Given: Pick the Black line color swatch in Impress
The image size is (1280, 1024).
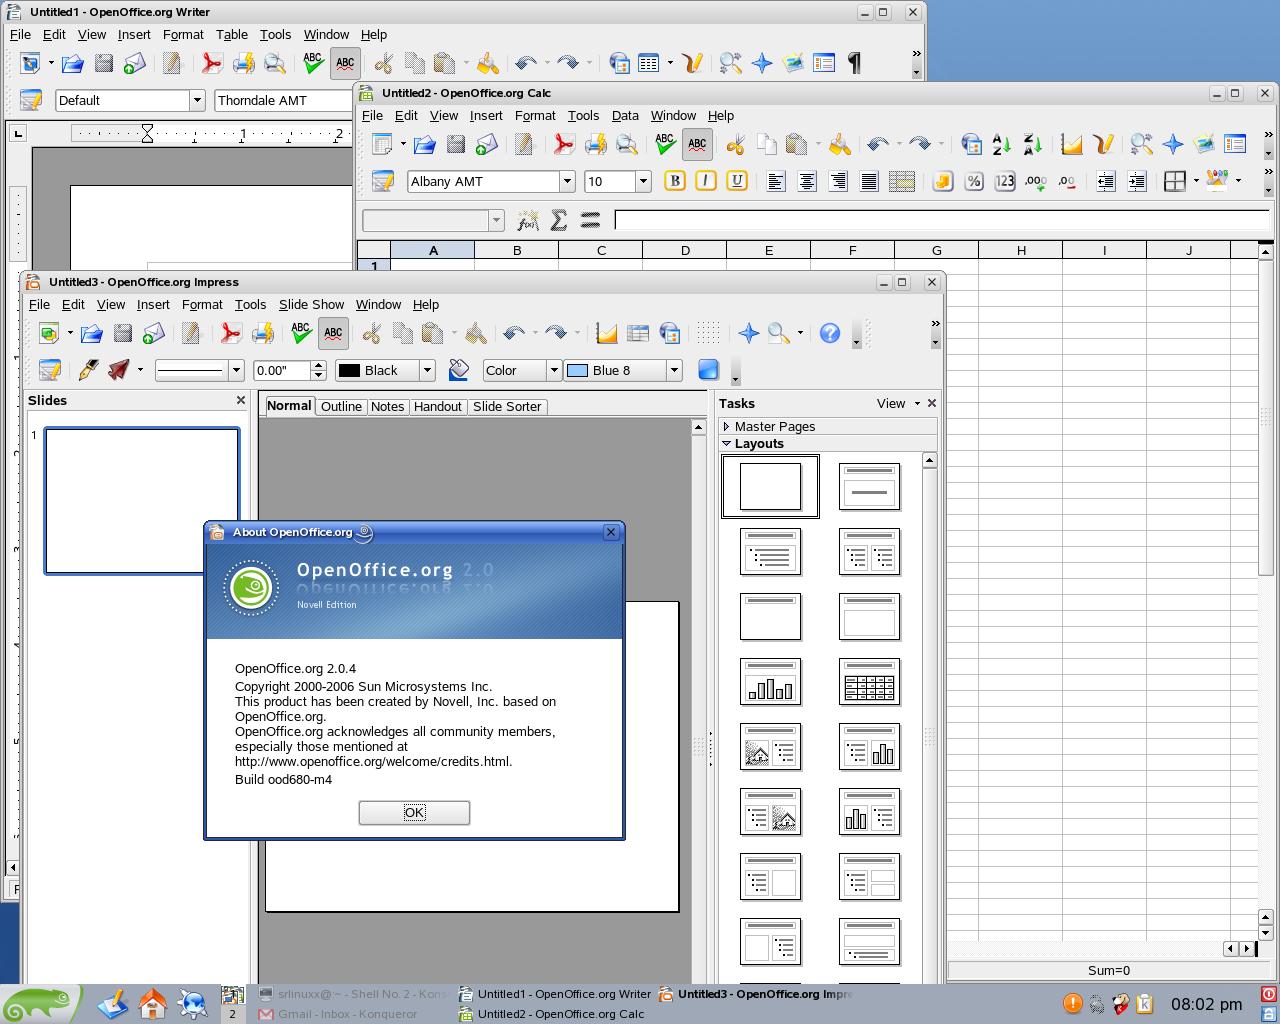Looking at the screenshot, I should pyautogui.click(x=349, y=370).
